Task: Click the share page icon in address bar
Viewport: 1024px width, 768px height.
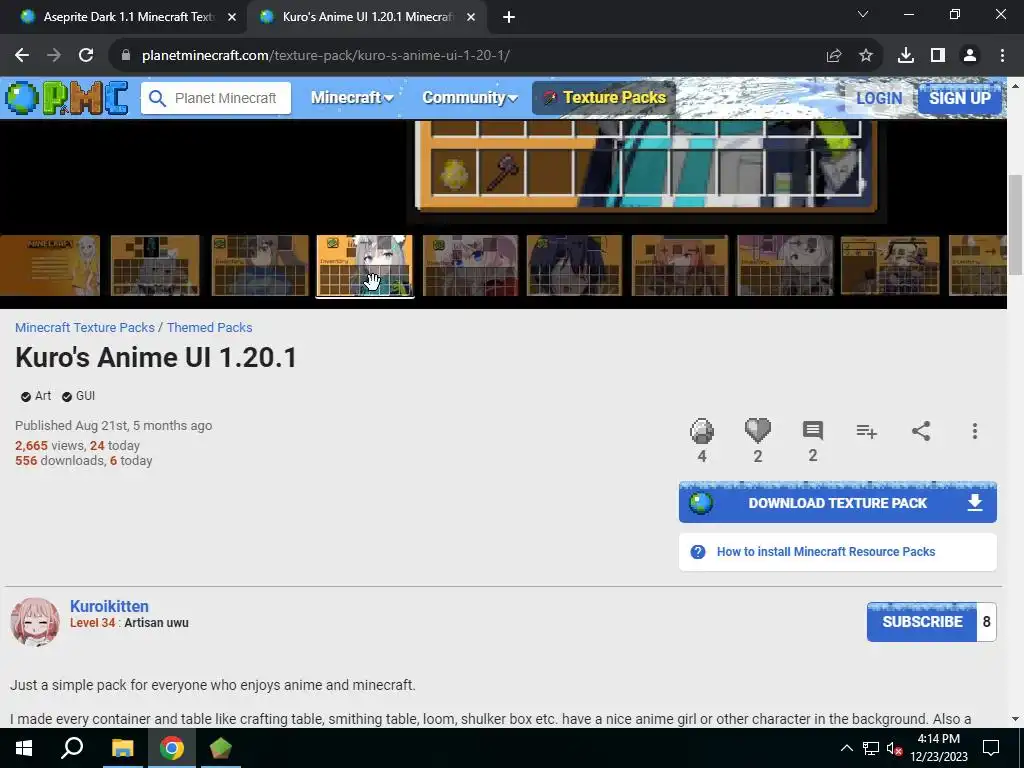Action: (x=834, y=56)
